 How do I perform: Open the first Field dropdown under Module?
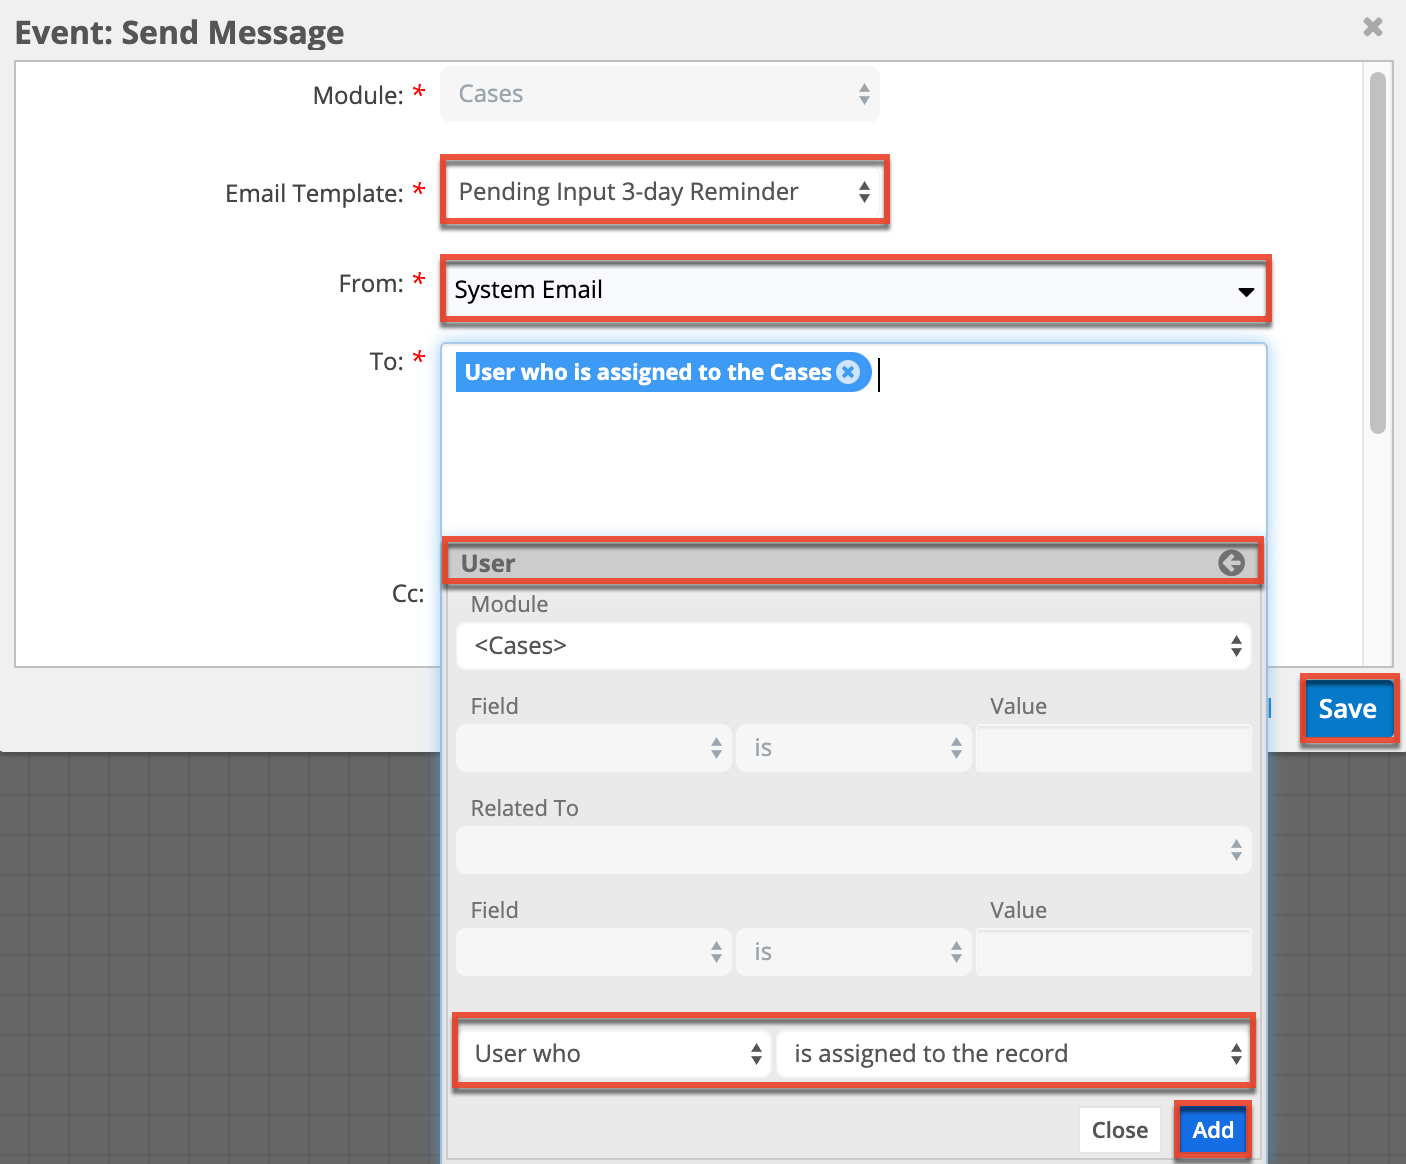point(594,748)
